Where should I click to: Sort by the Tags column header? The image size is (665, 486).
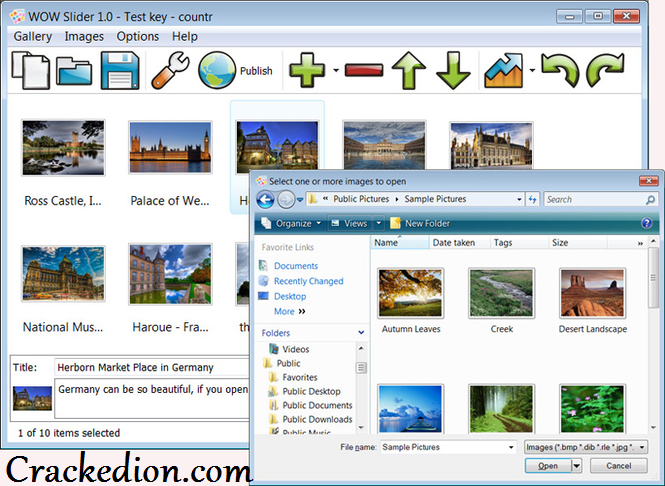click(520, 243)
